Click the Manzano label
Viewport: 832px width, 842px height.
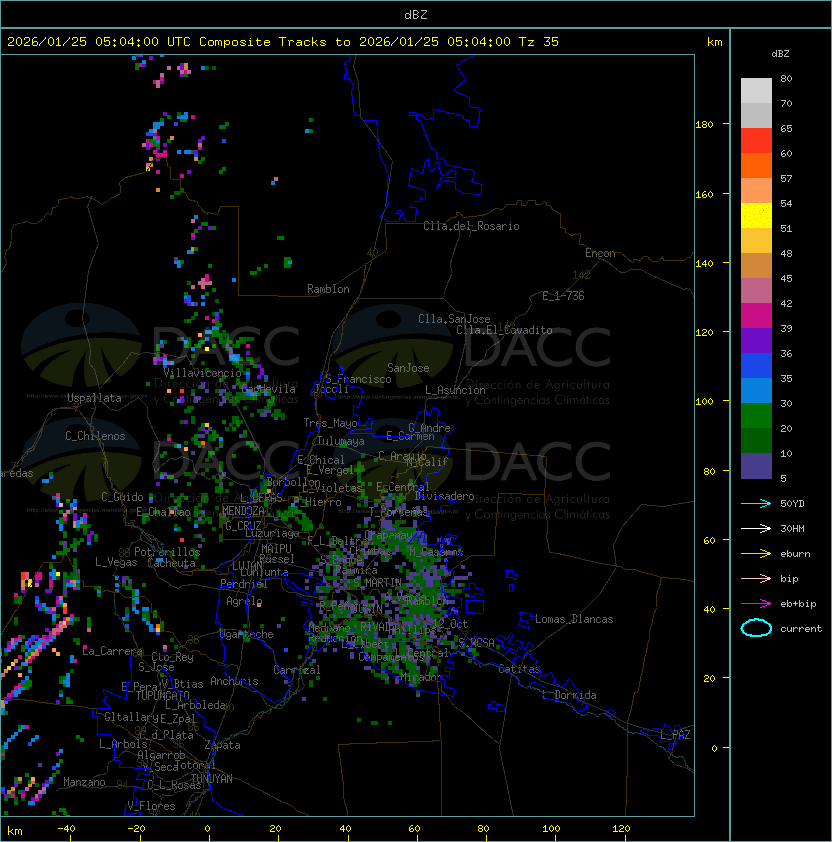84,782
